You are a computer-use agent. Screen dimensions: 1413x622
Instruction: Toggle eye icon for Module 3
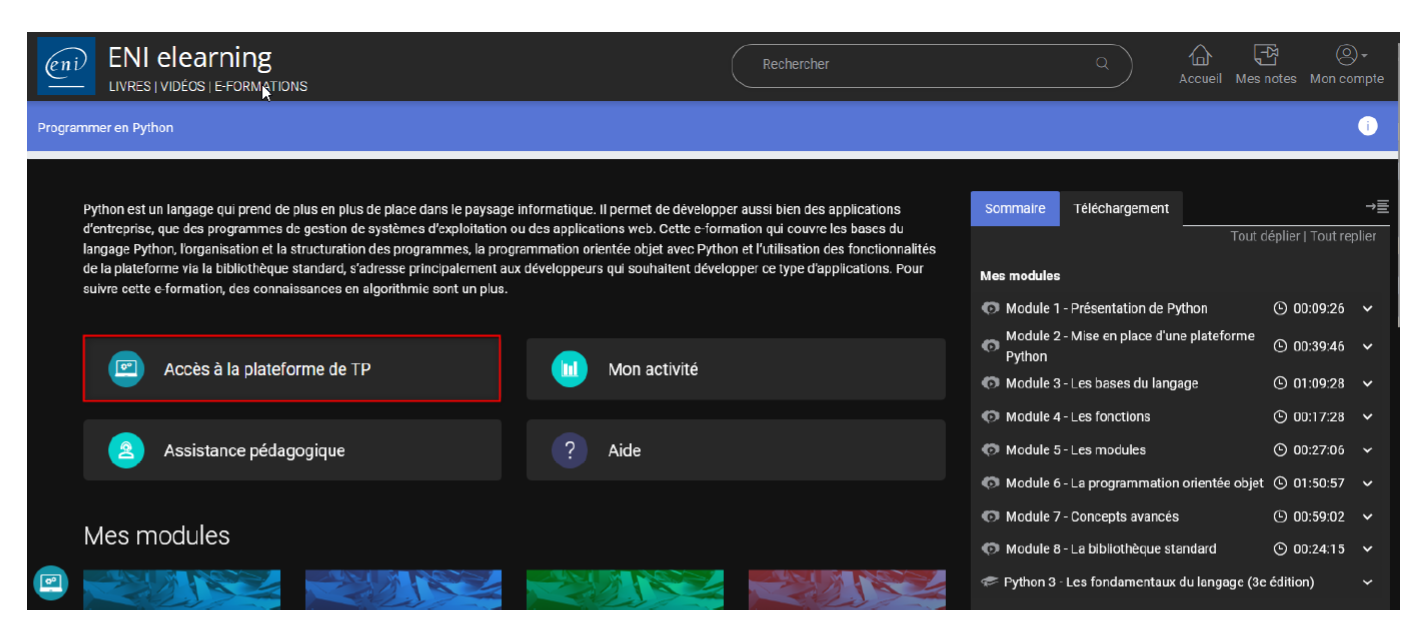pyautogui.click(x=990, y=383)
